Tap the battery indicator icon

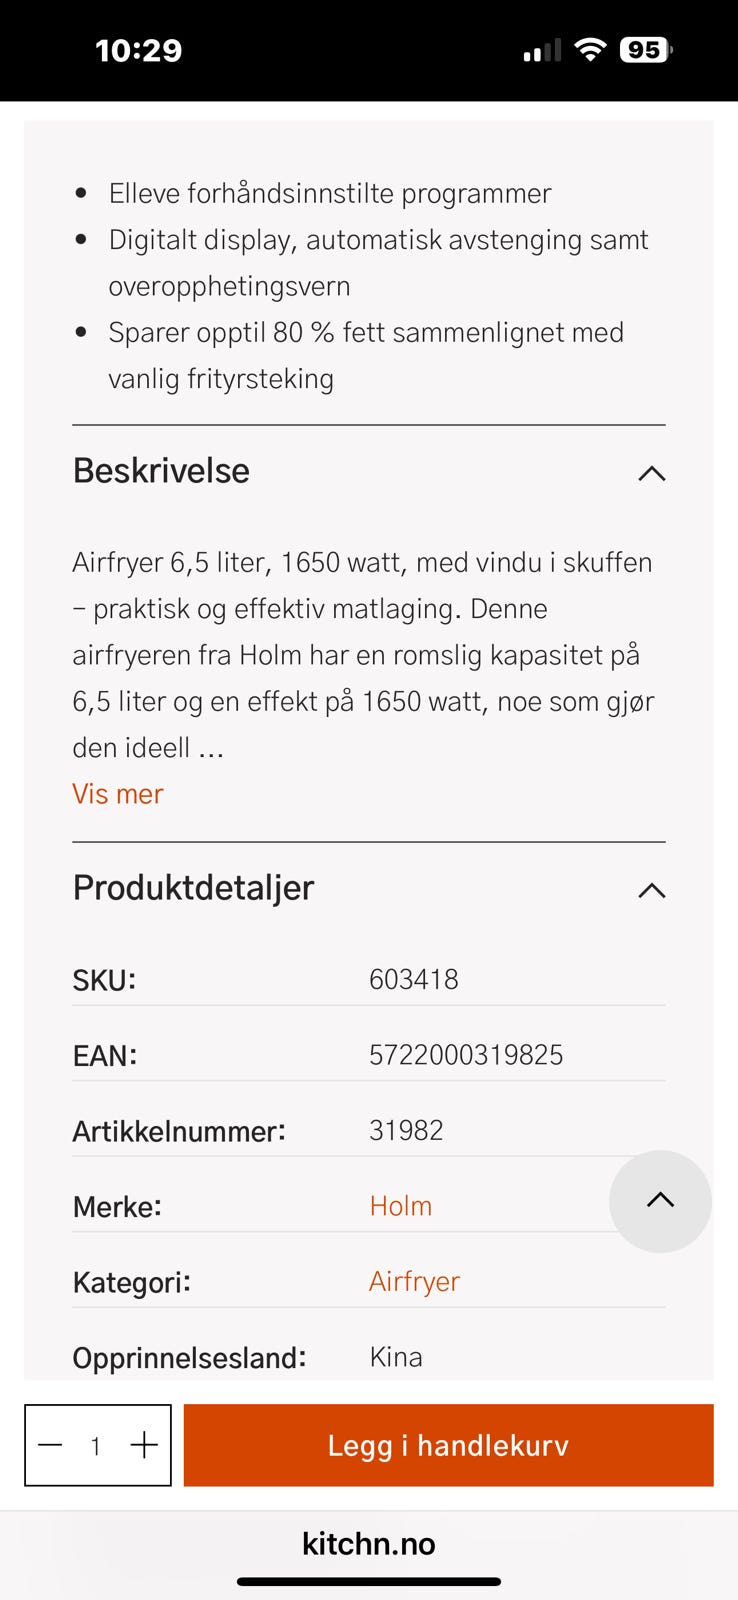click(x=646, y=50)
